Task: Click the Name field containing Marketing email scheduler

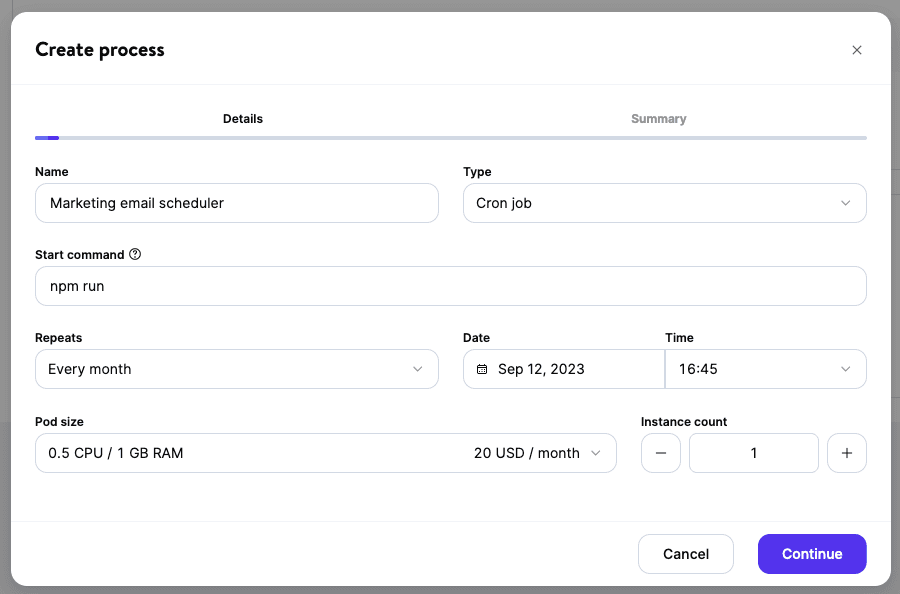Action: [236, 203]
